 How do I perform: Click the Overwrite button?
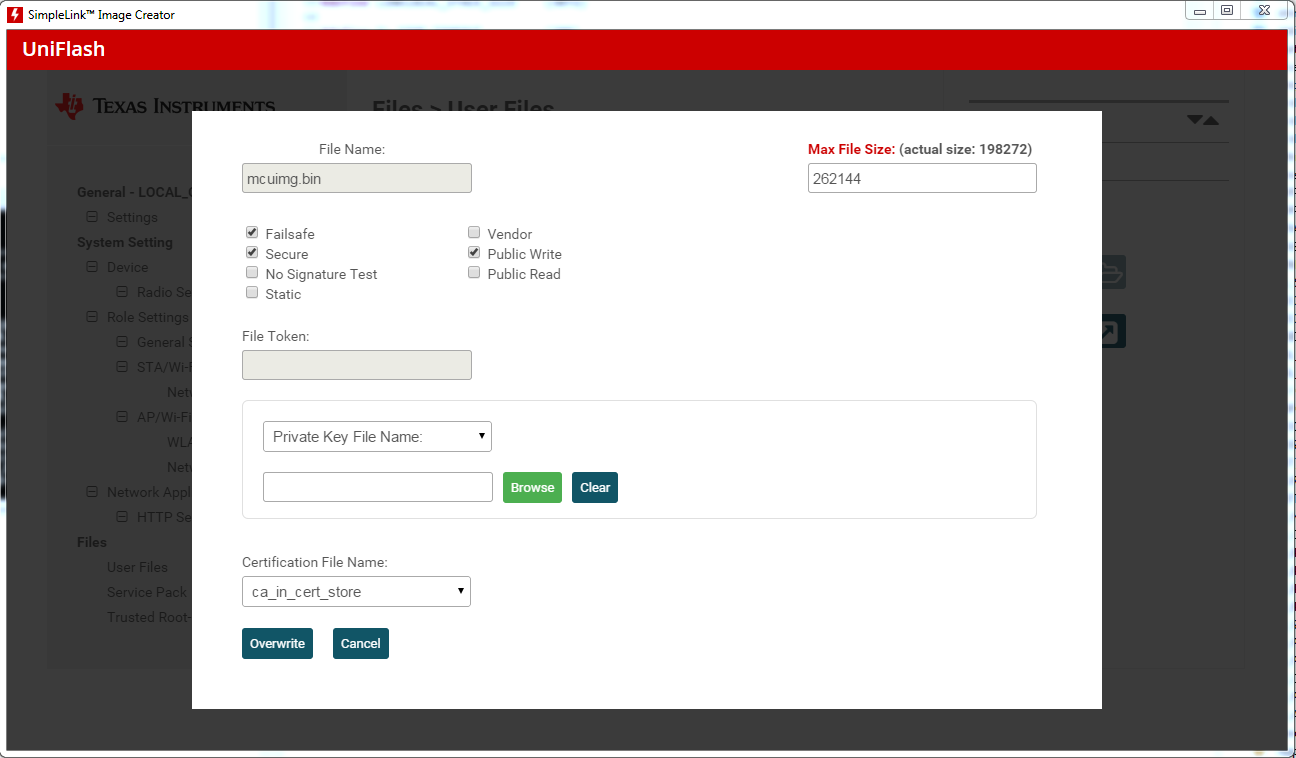click(x=277, y=644)
